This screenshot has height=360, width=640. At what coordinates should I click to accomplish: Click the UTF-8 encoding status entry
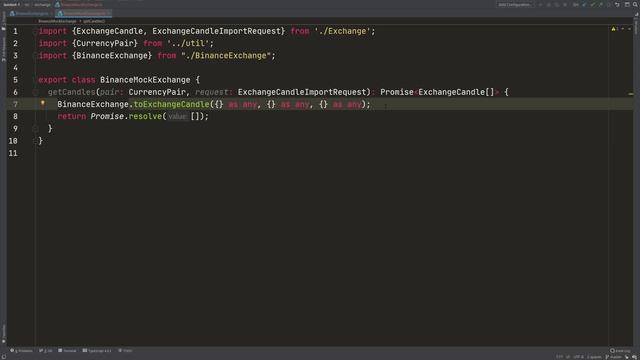(578, 357)
